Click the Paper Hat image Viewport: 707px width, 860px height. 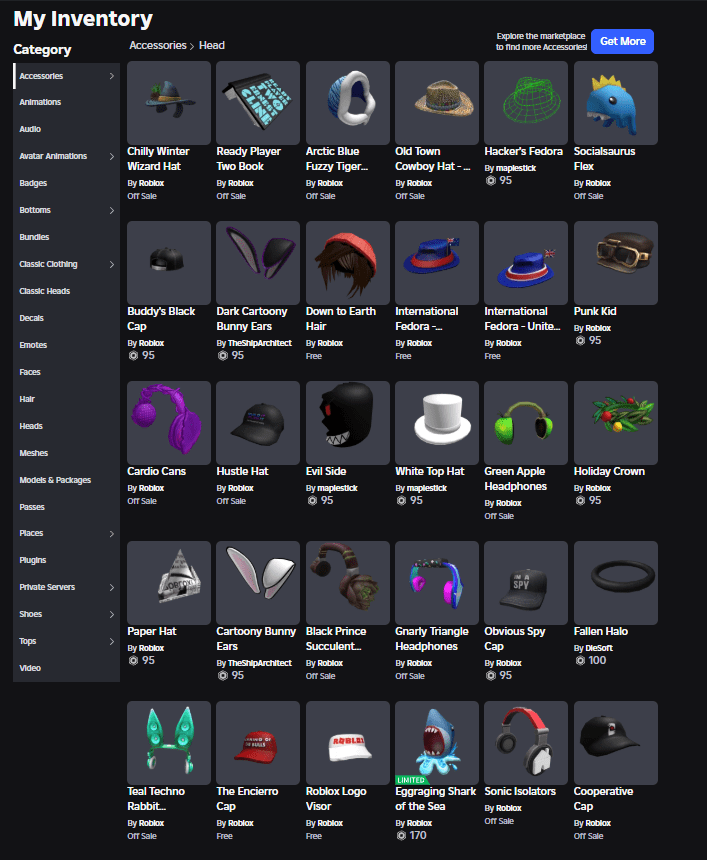click(169, 583)
